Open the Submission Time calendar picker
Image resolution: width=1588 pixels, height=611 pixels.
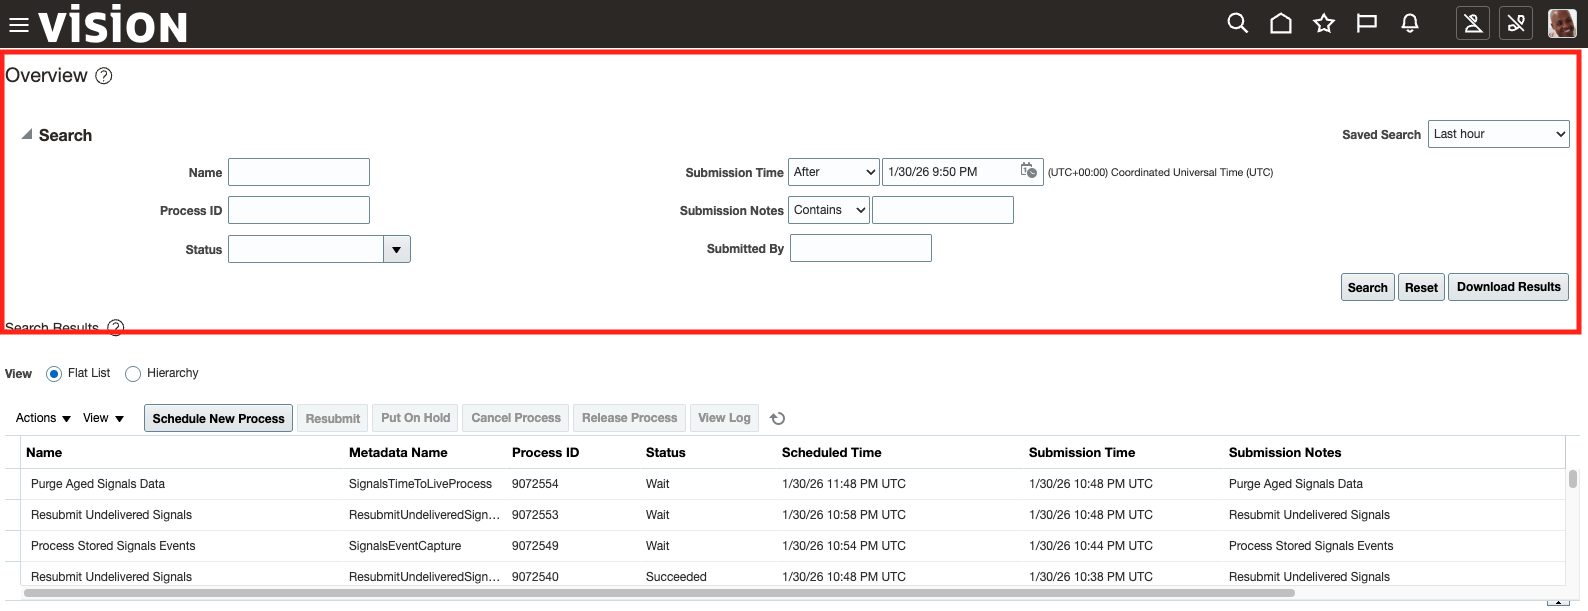pos(1028,171)
